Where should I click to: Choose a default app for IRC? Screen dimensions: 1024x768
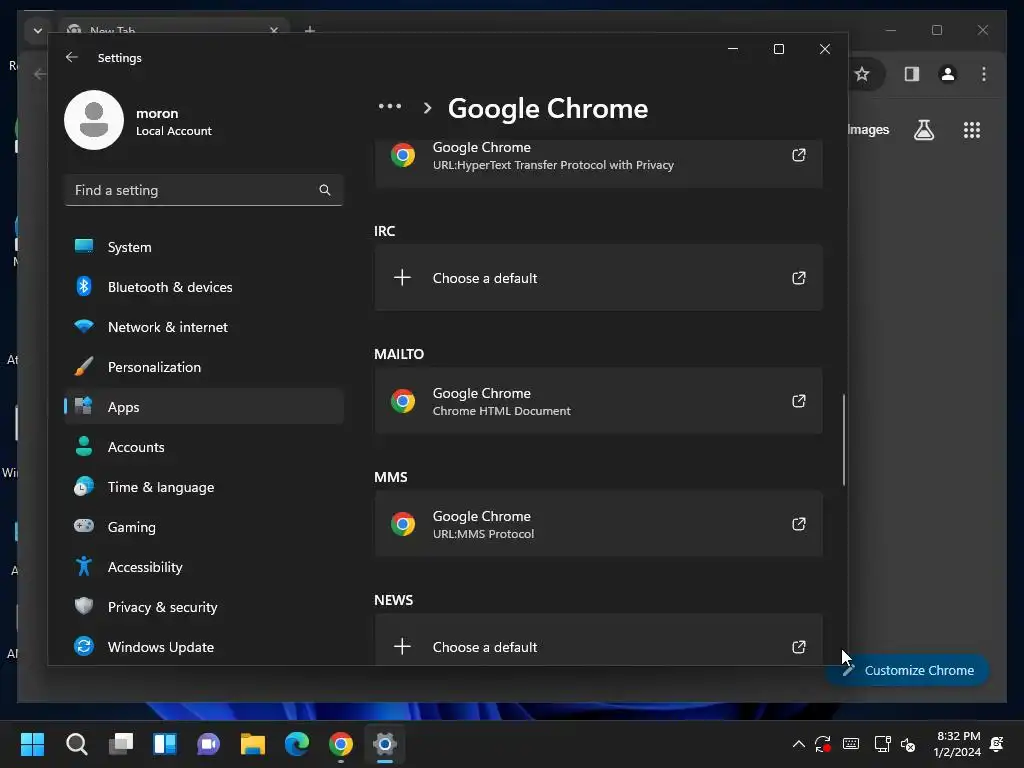pyautogui.click(x=598, y=278)
